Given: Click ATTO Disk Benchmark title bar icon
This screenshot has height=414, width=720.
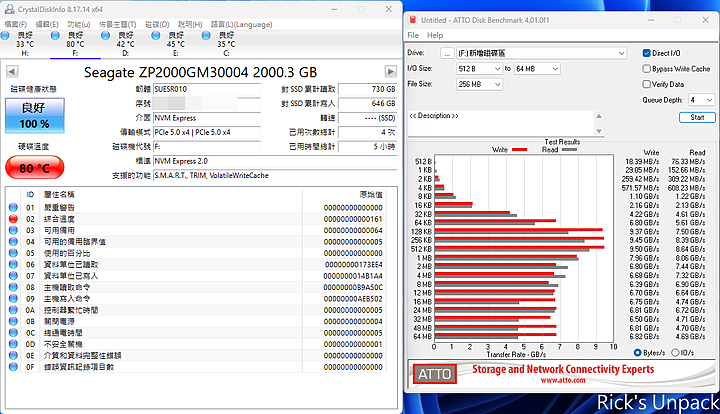Looking at the screenshot, I should point(413,20).
